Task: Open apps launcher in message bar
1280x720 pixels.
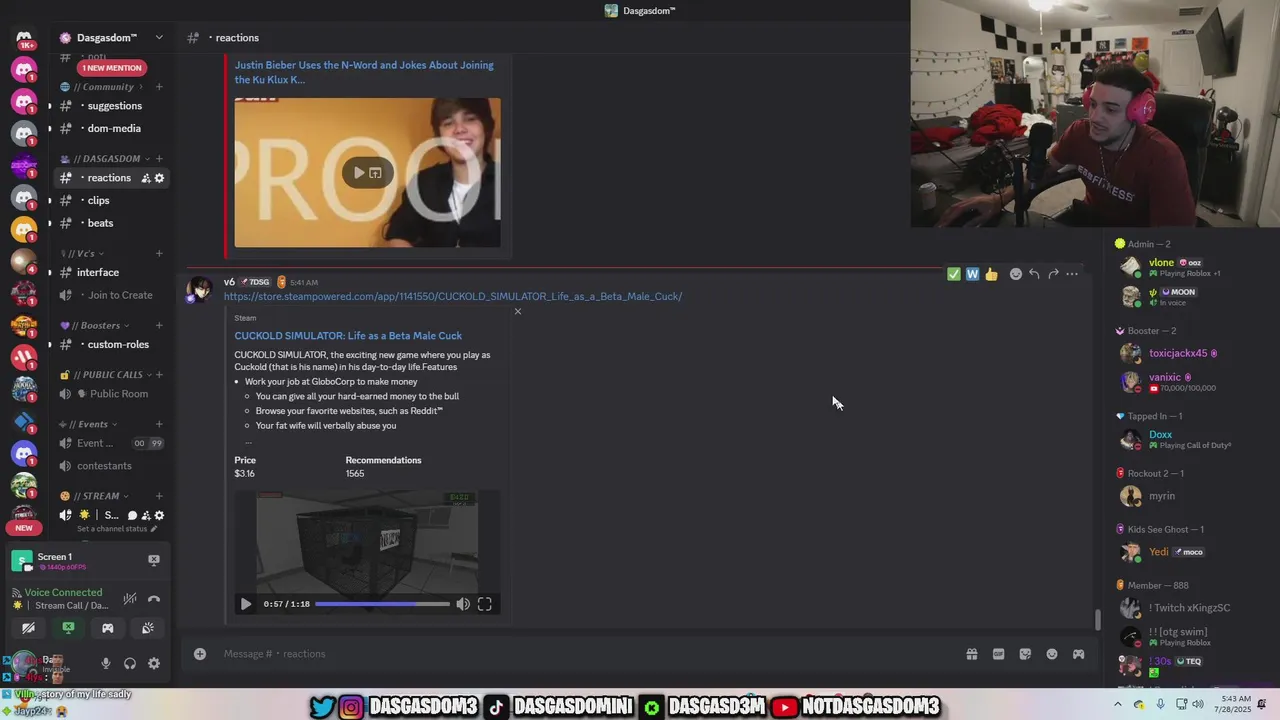Action: [1078, 654]
